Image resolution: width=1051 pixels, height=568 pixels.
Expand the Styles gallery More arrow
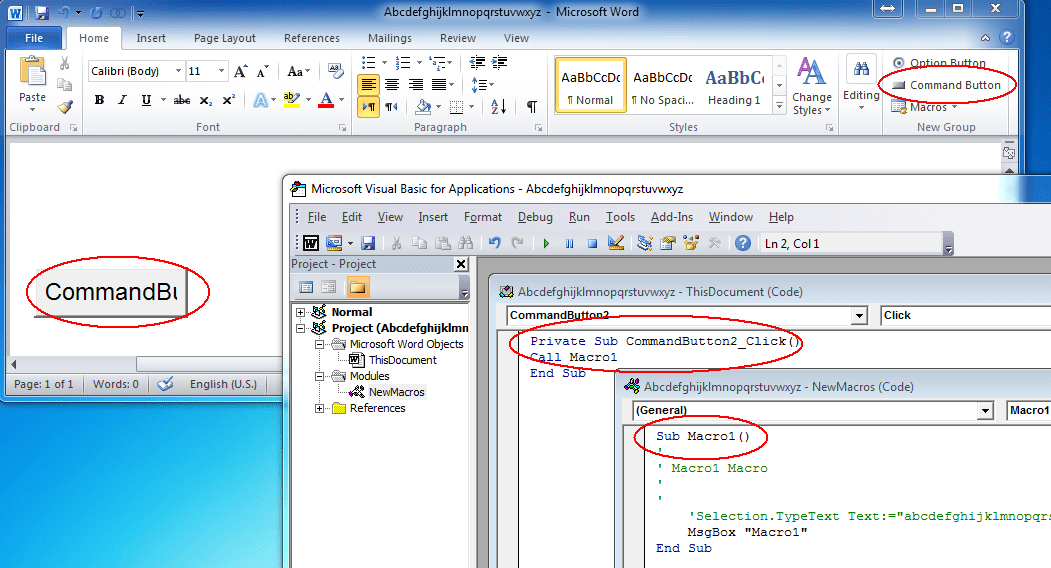780,105
